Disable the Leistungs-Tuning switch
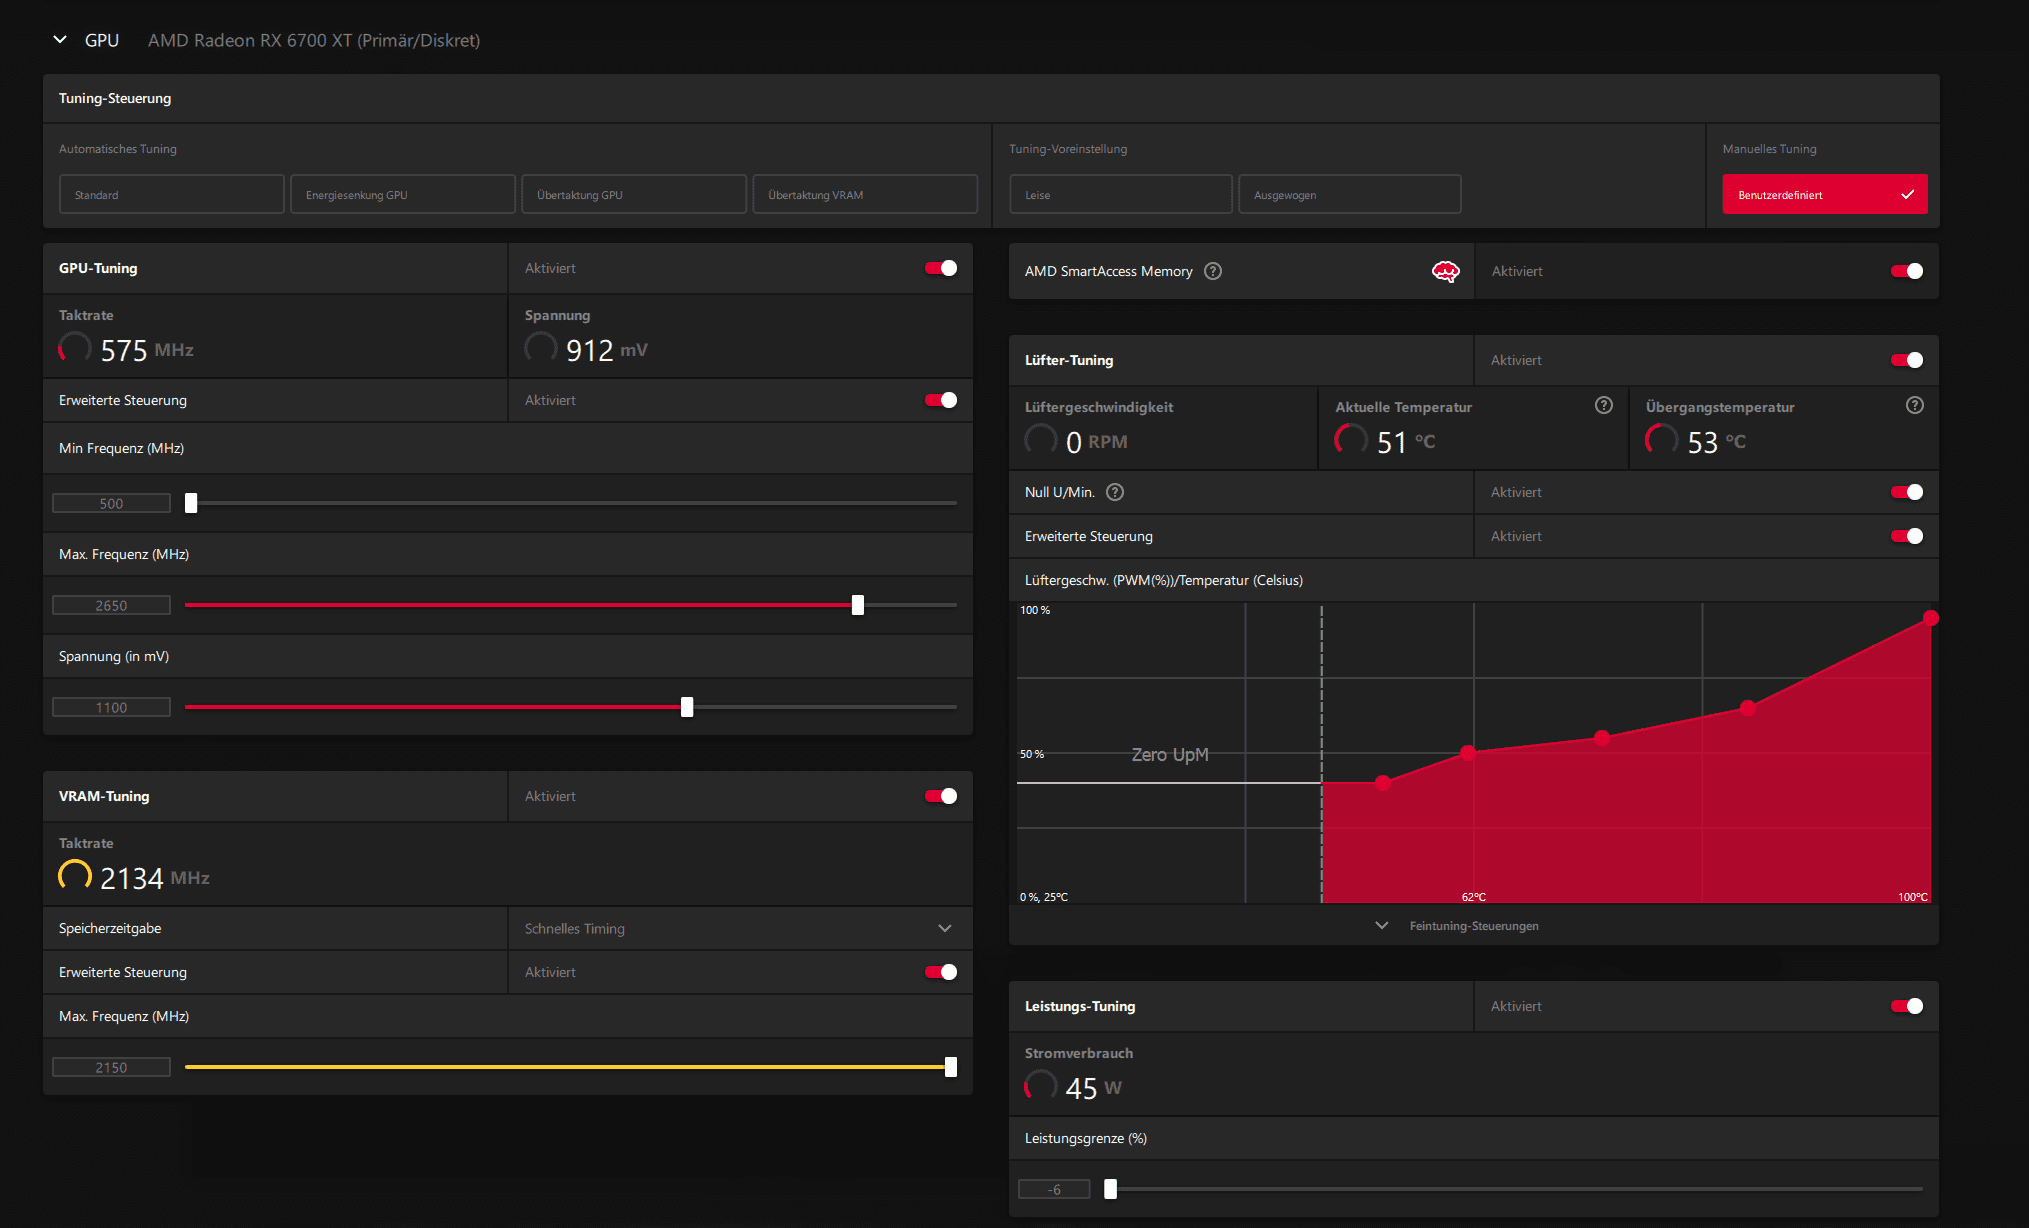 [x=1906, y=1006]
